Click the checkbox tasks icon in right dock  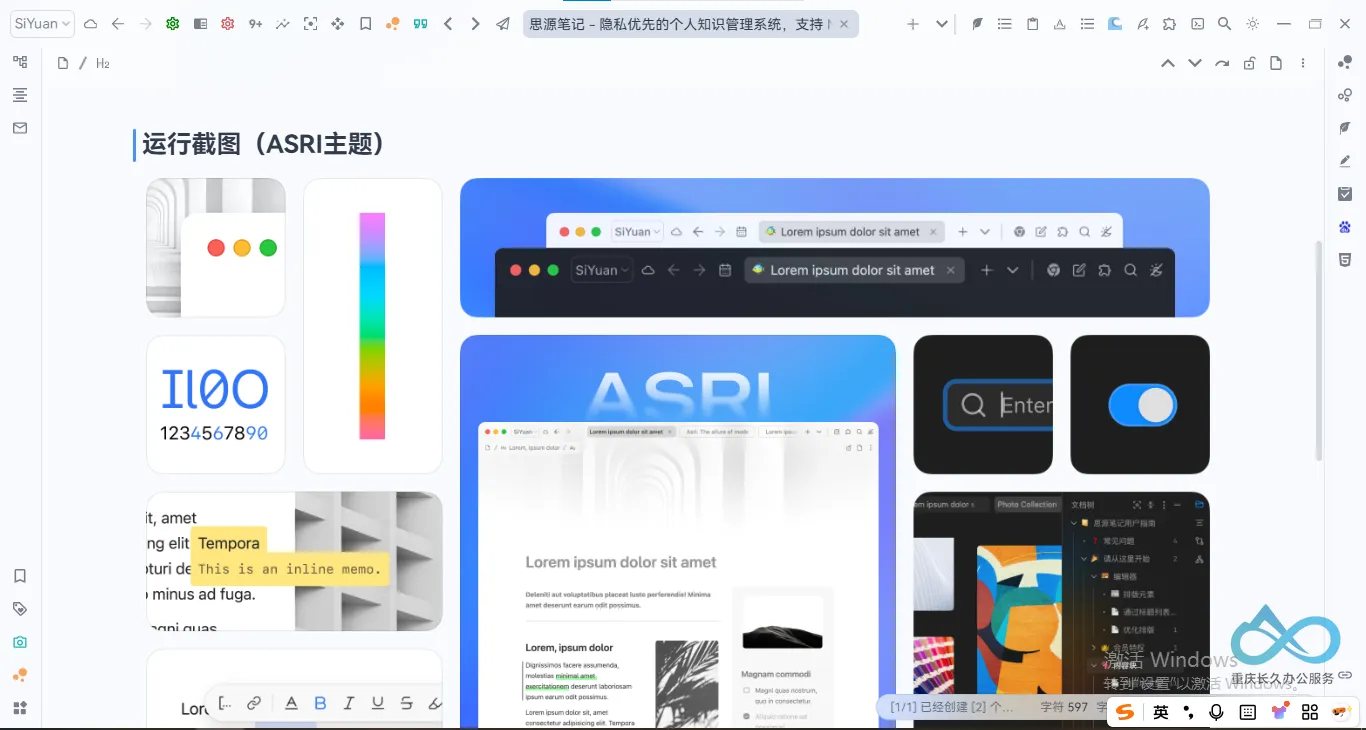(x=1345, y=194)
